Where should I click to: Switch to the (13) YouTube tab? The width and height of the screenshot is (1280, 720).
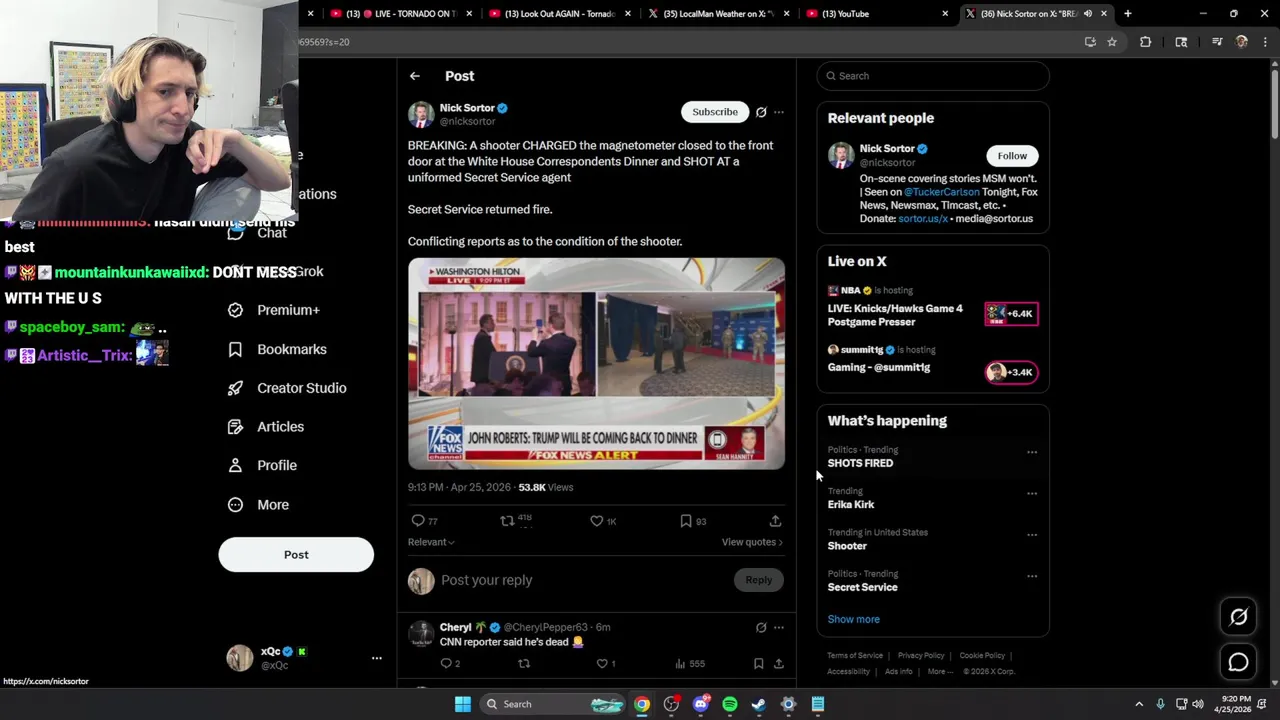tap(878, 14)
